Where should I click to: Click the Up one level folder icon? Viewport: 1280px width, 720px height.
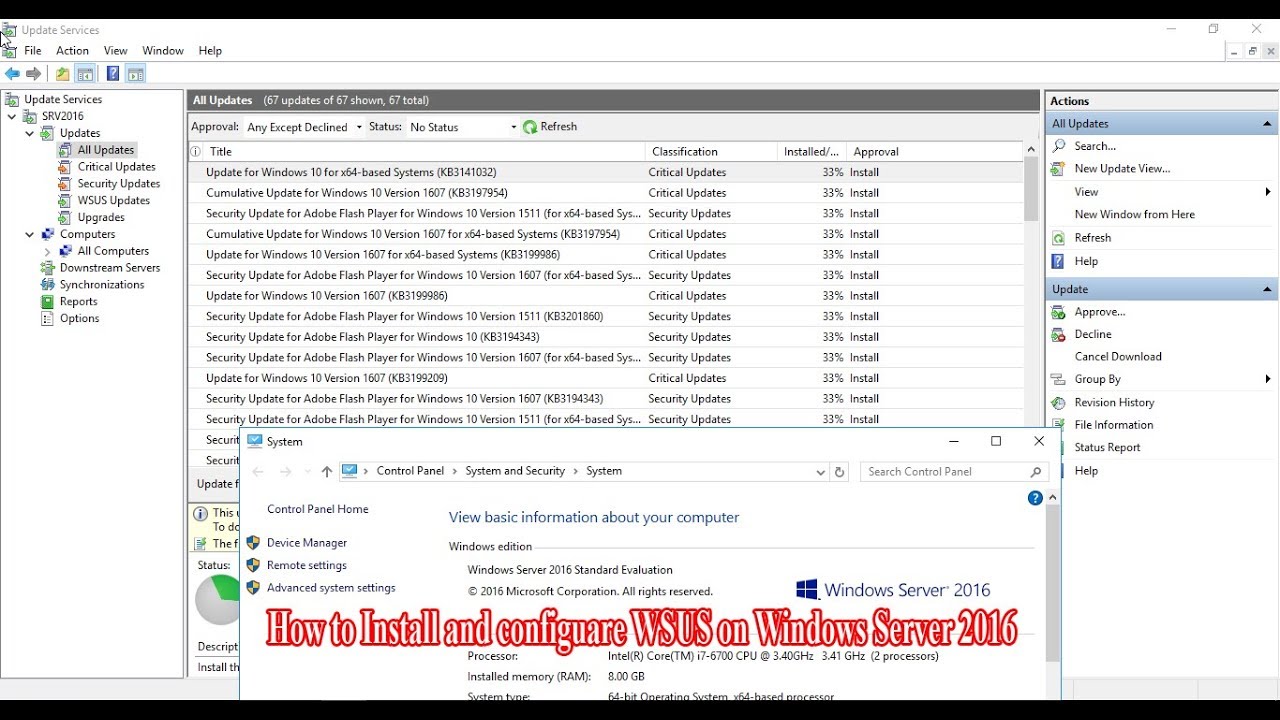click(63, 74)
